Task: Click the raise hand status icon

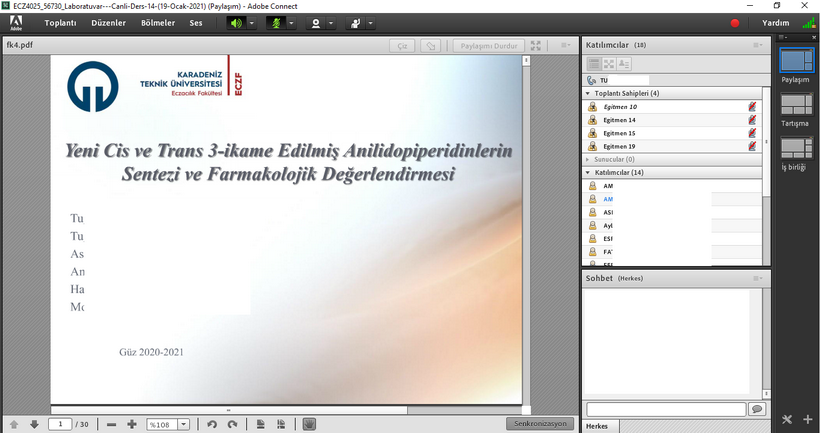Action: pyautogui.click(x=354, y=23)
